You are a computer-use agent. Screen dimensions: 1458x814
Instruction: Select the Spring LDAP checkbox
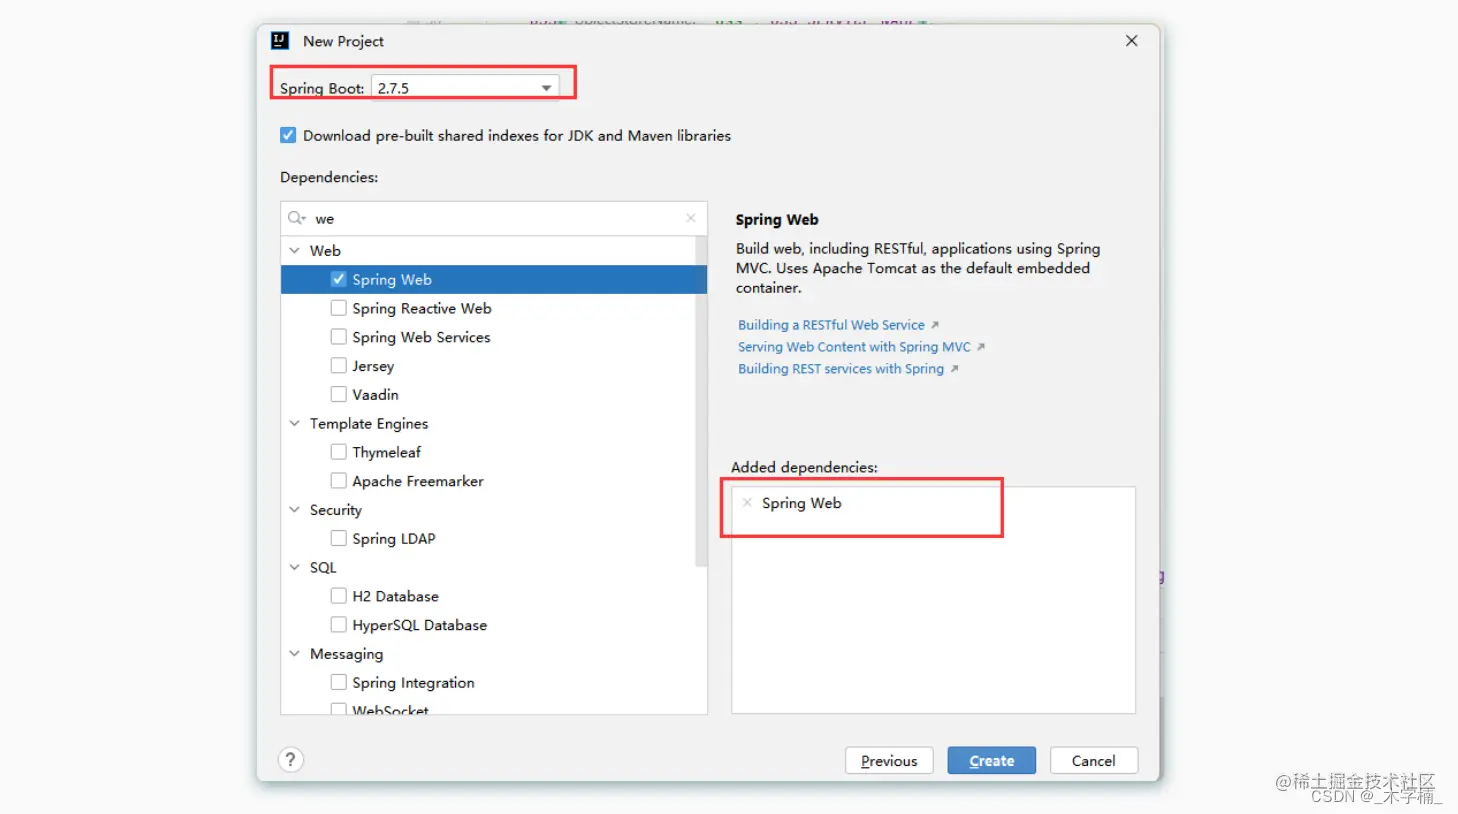[339, 538]
